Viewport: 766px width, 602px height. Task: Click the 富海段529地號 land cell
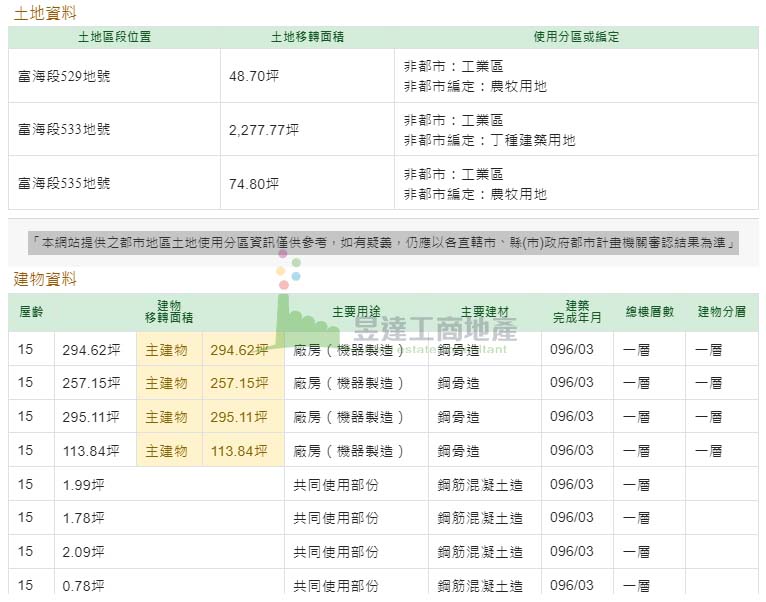coord(64,76)
